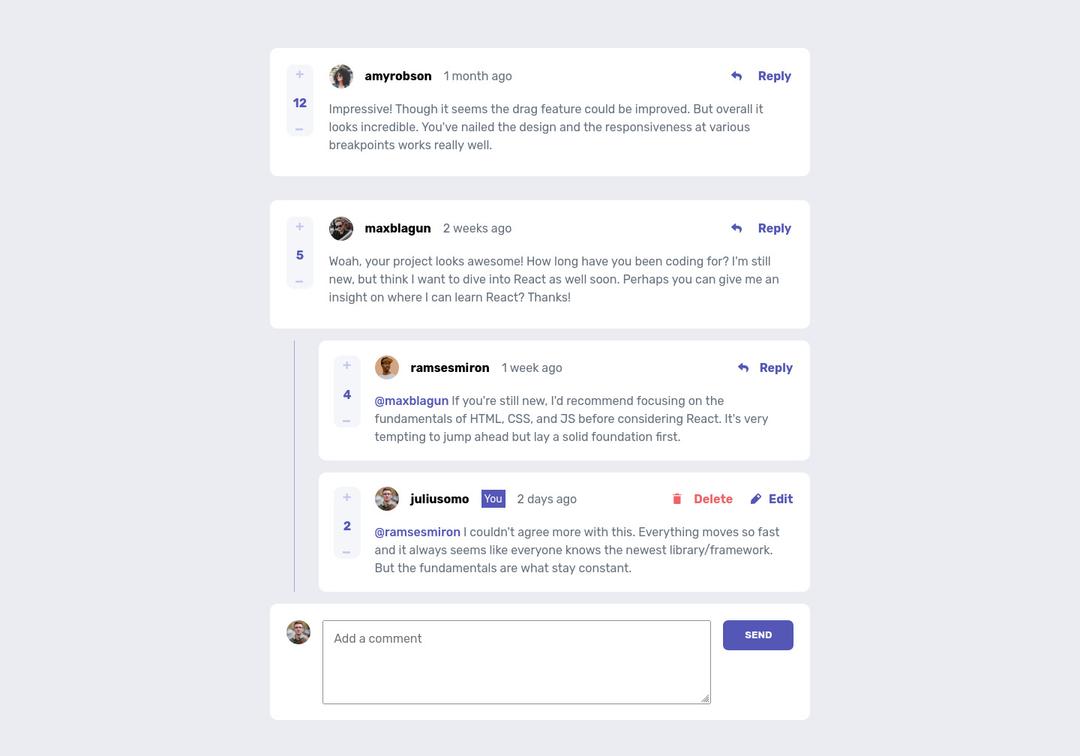This screenshot has width=1080, height=756.
Task: Click amyrobson's avatar picture
Action: point(341,77)
